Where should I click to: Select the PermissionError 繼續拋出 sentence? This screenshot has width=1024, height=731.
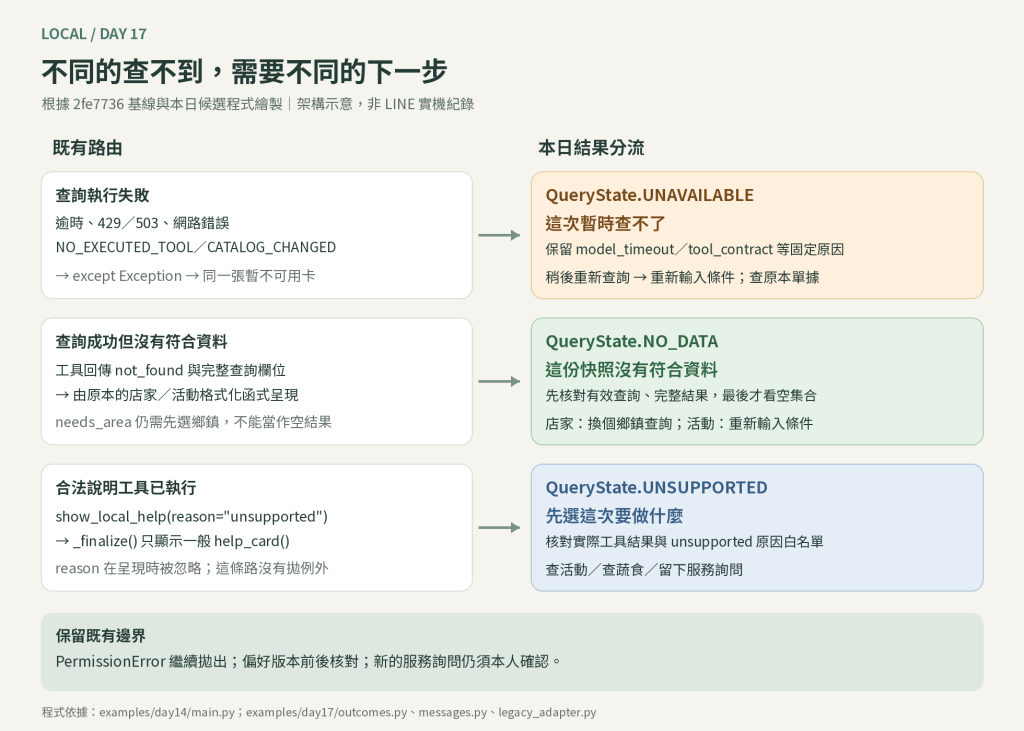309,662
